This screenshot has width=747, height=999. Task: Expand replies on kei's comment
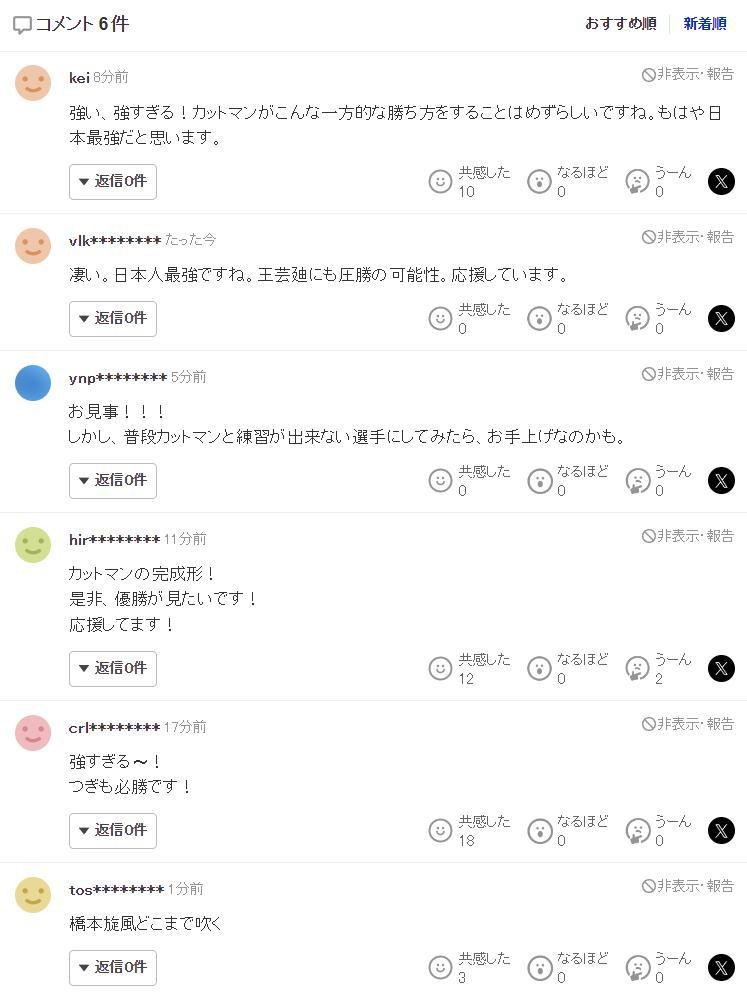113,181
